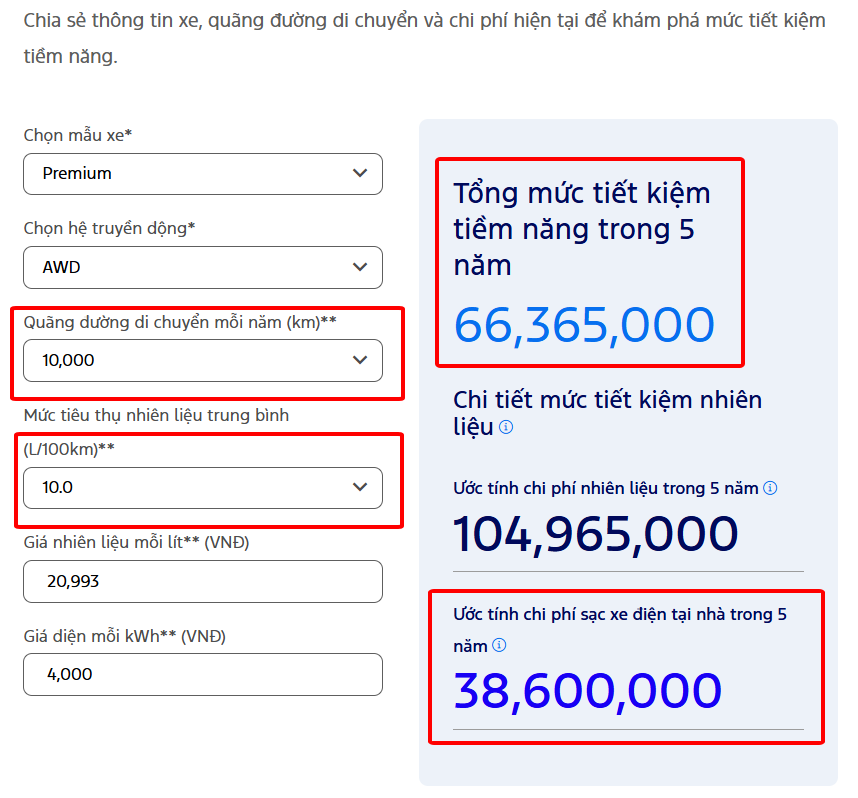Expand fuel consumption dropdown showing 10.0

tap(203, 488)
